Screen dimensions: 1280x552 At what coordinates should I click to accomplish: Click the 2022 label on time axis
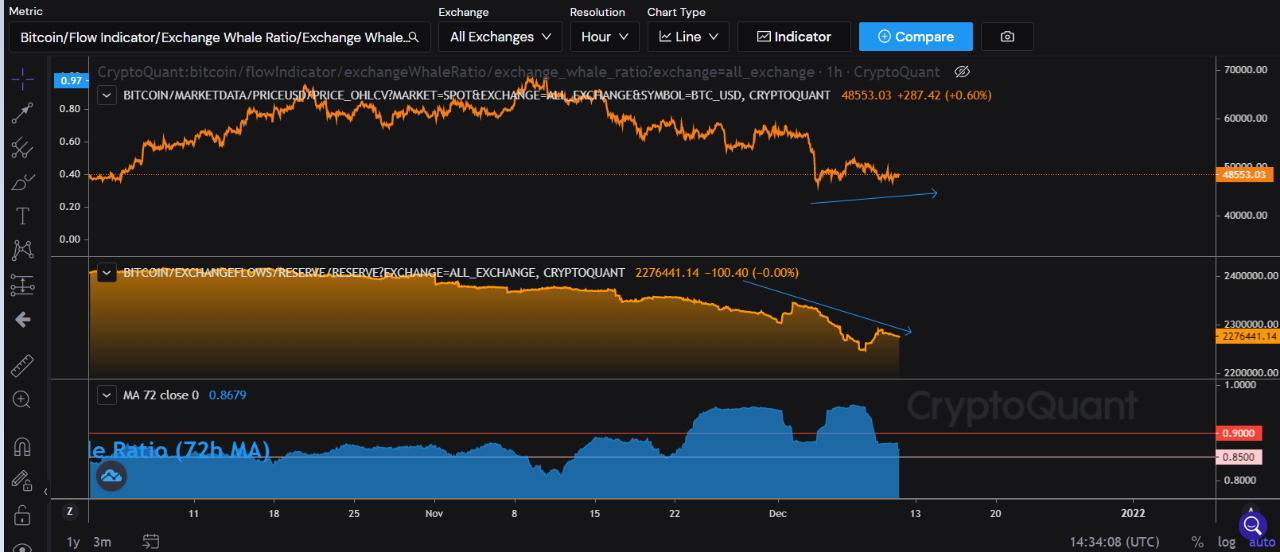[x=1134, y=512]
